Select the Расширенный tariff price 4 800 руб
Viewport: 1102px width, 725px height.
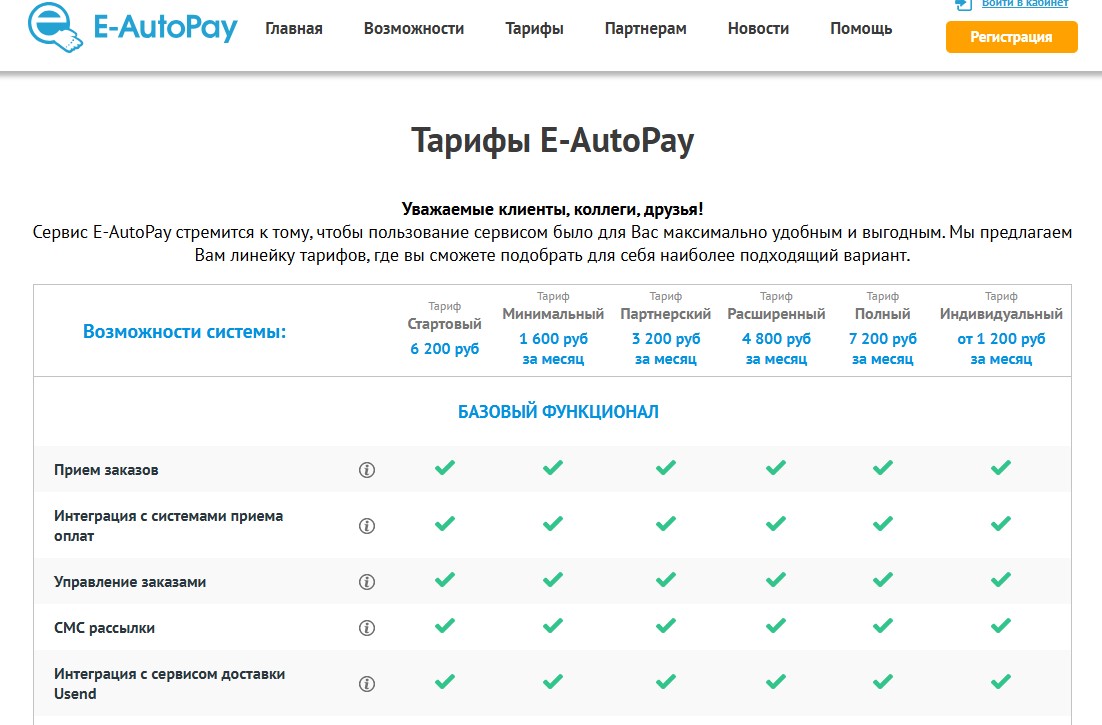tap(776, 339)
